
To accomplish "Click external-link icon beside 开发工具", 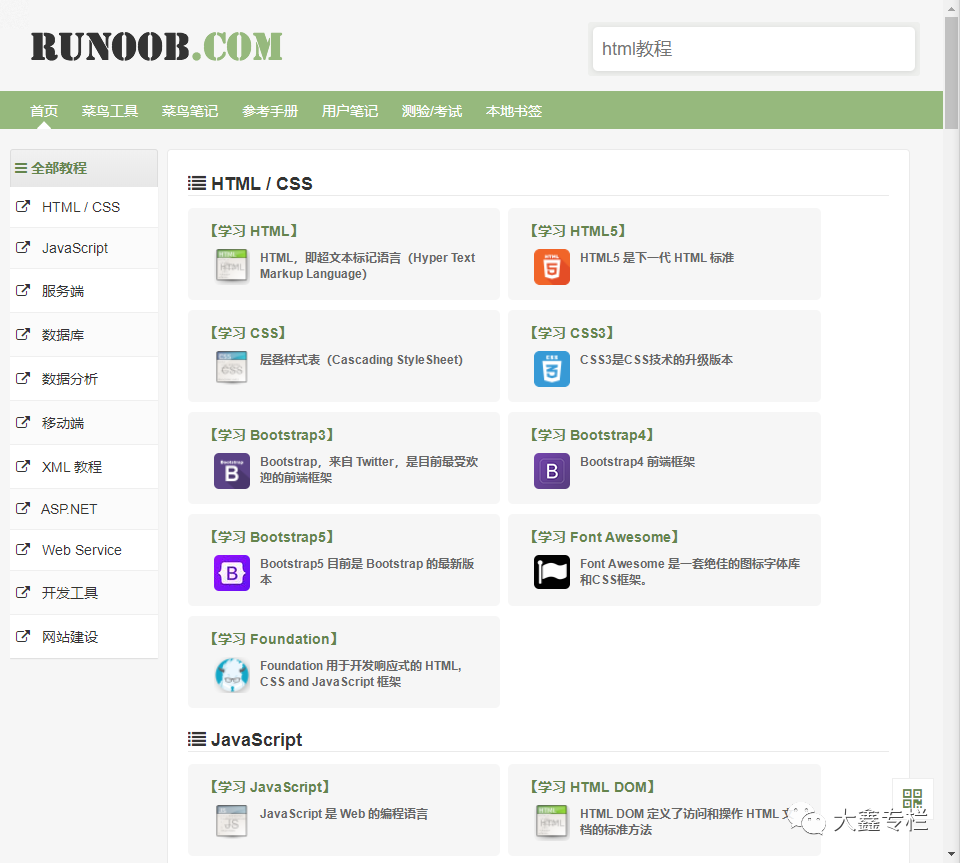I will click(23, 592).
